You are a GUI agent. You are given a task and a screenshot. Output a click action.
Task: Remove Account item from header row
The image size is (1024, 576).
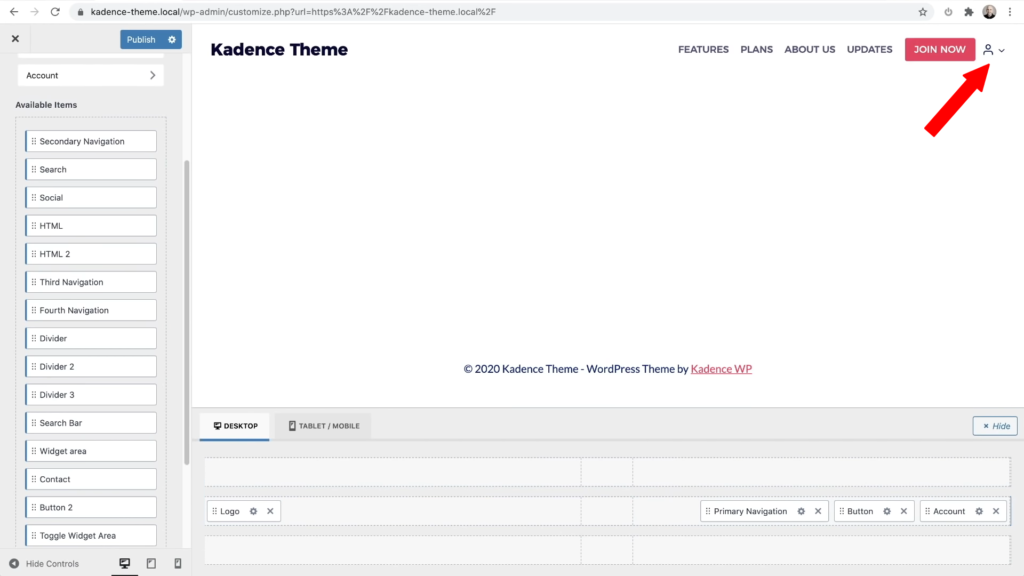pyautogui.click(x=996, y=511)
